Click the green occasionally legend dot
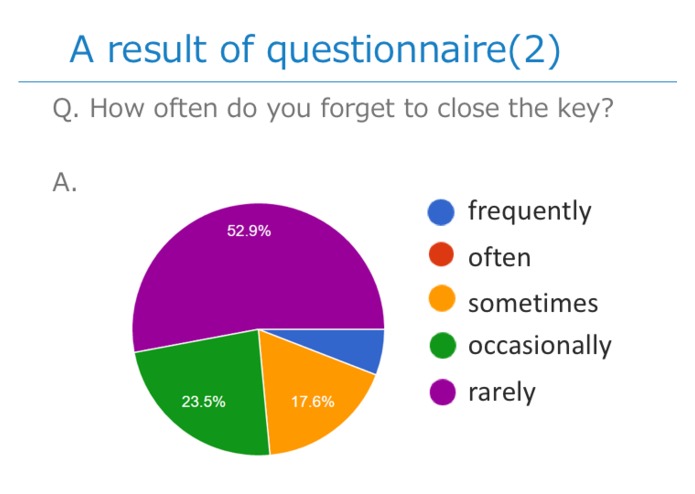Screen dimensions: 695x494 click(x=443, y=345)
